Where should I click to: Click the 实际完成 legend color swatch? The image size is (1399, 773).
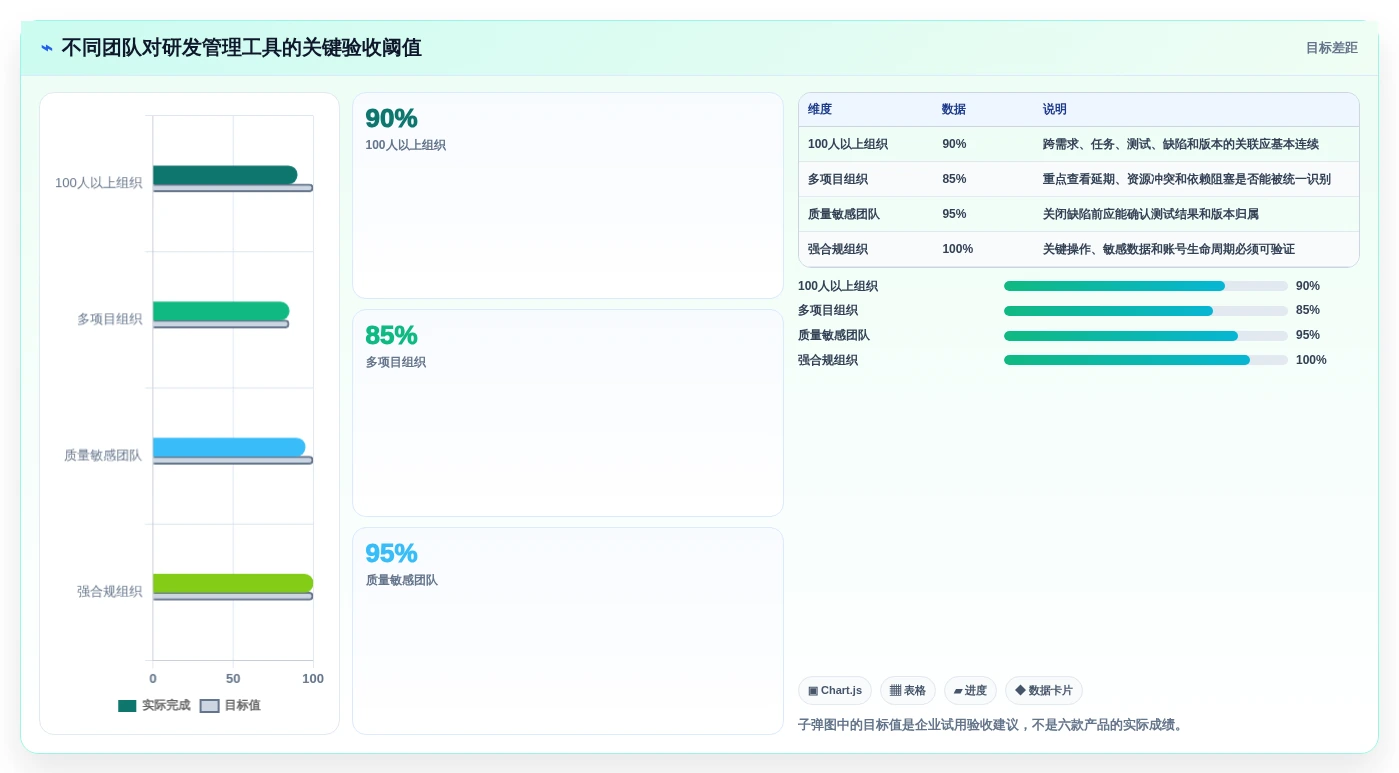tap(127, 705)
